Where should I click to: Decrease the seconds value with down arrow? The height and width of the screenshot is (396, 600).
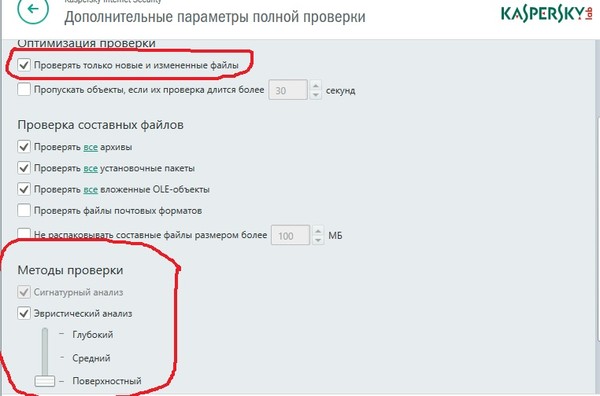[x=316, y=95]
